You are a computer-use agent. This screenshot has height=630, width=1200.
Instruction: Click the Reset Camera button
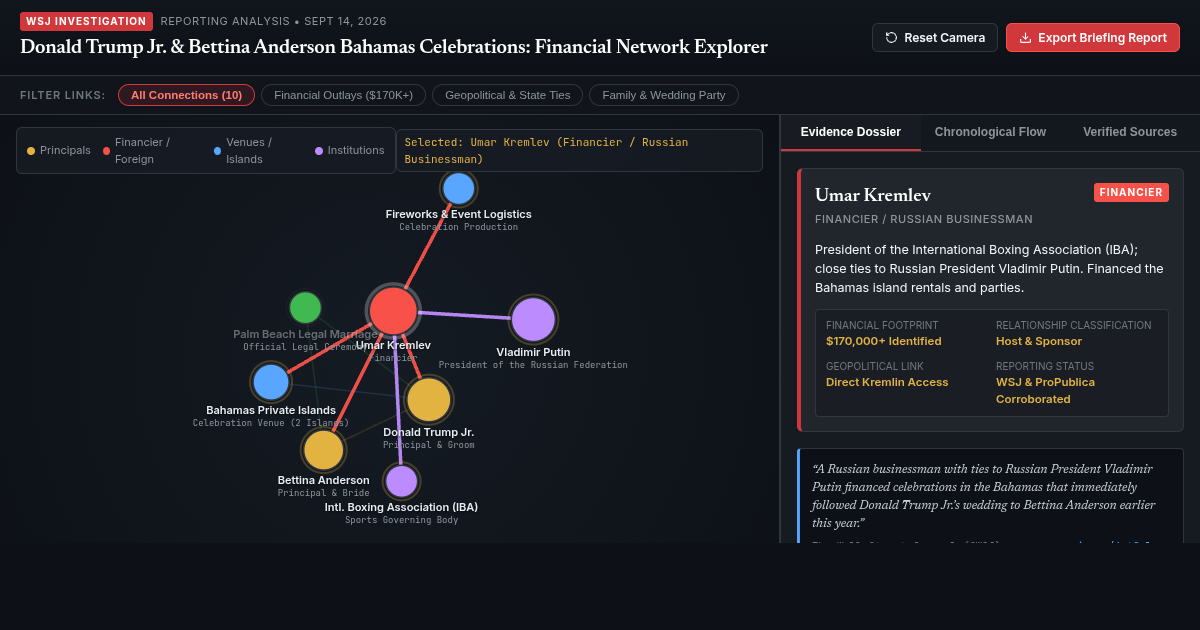coord(935,38)
